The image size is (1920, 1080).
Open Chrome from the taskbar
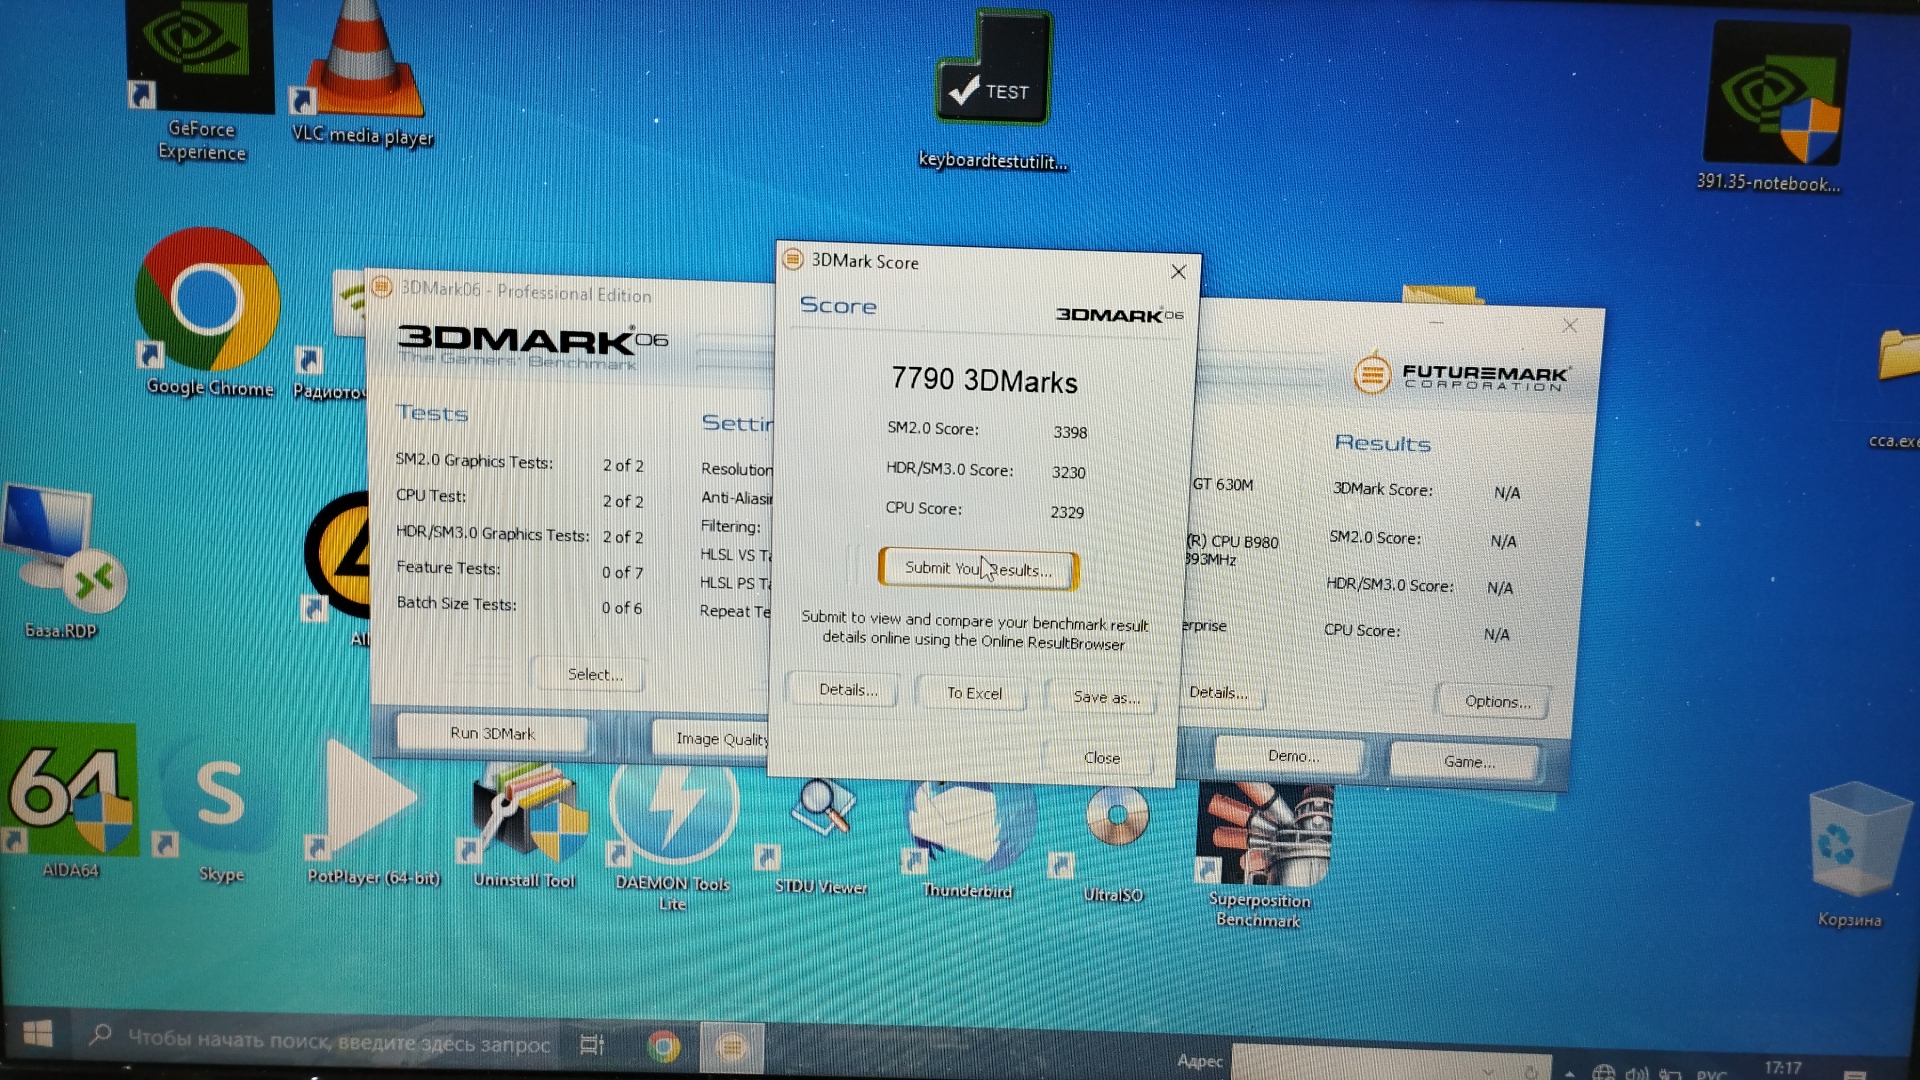(662, 1046)
